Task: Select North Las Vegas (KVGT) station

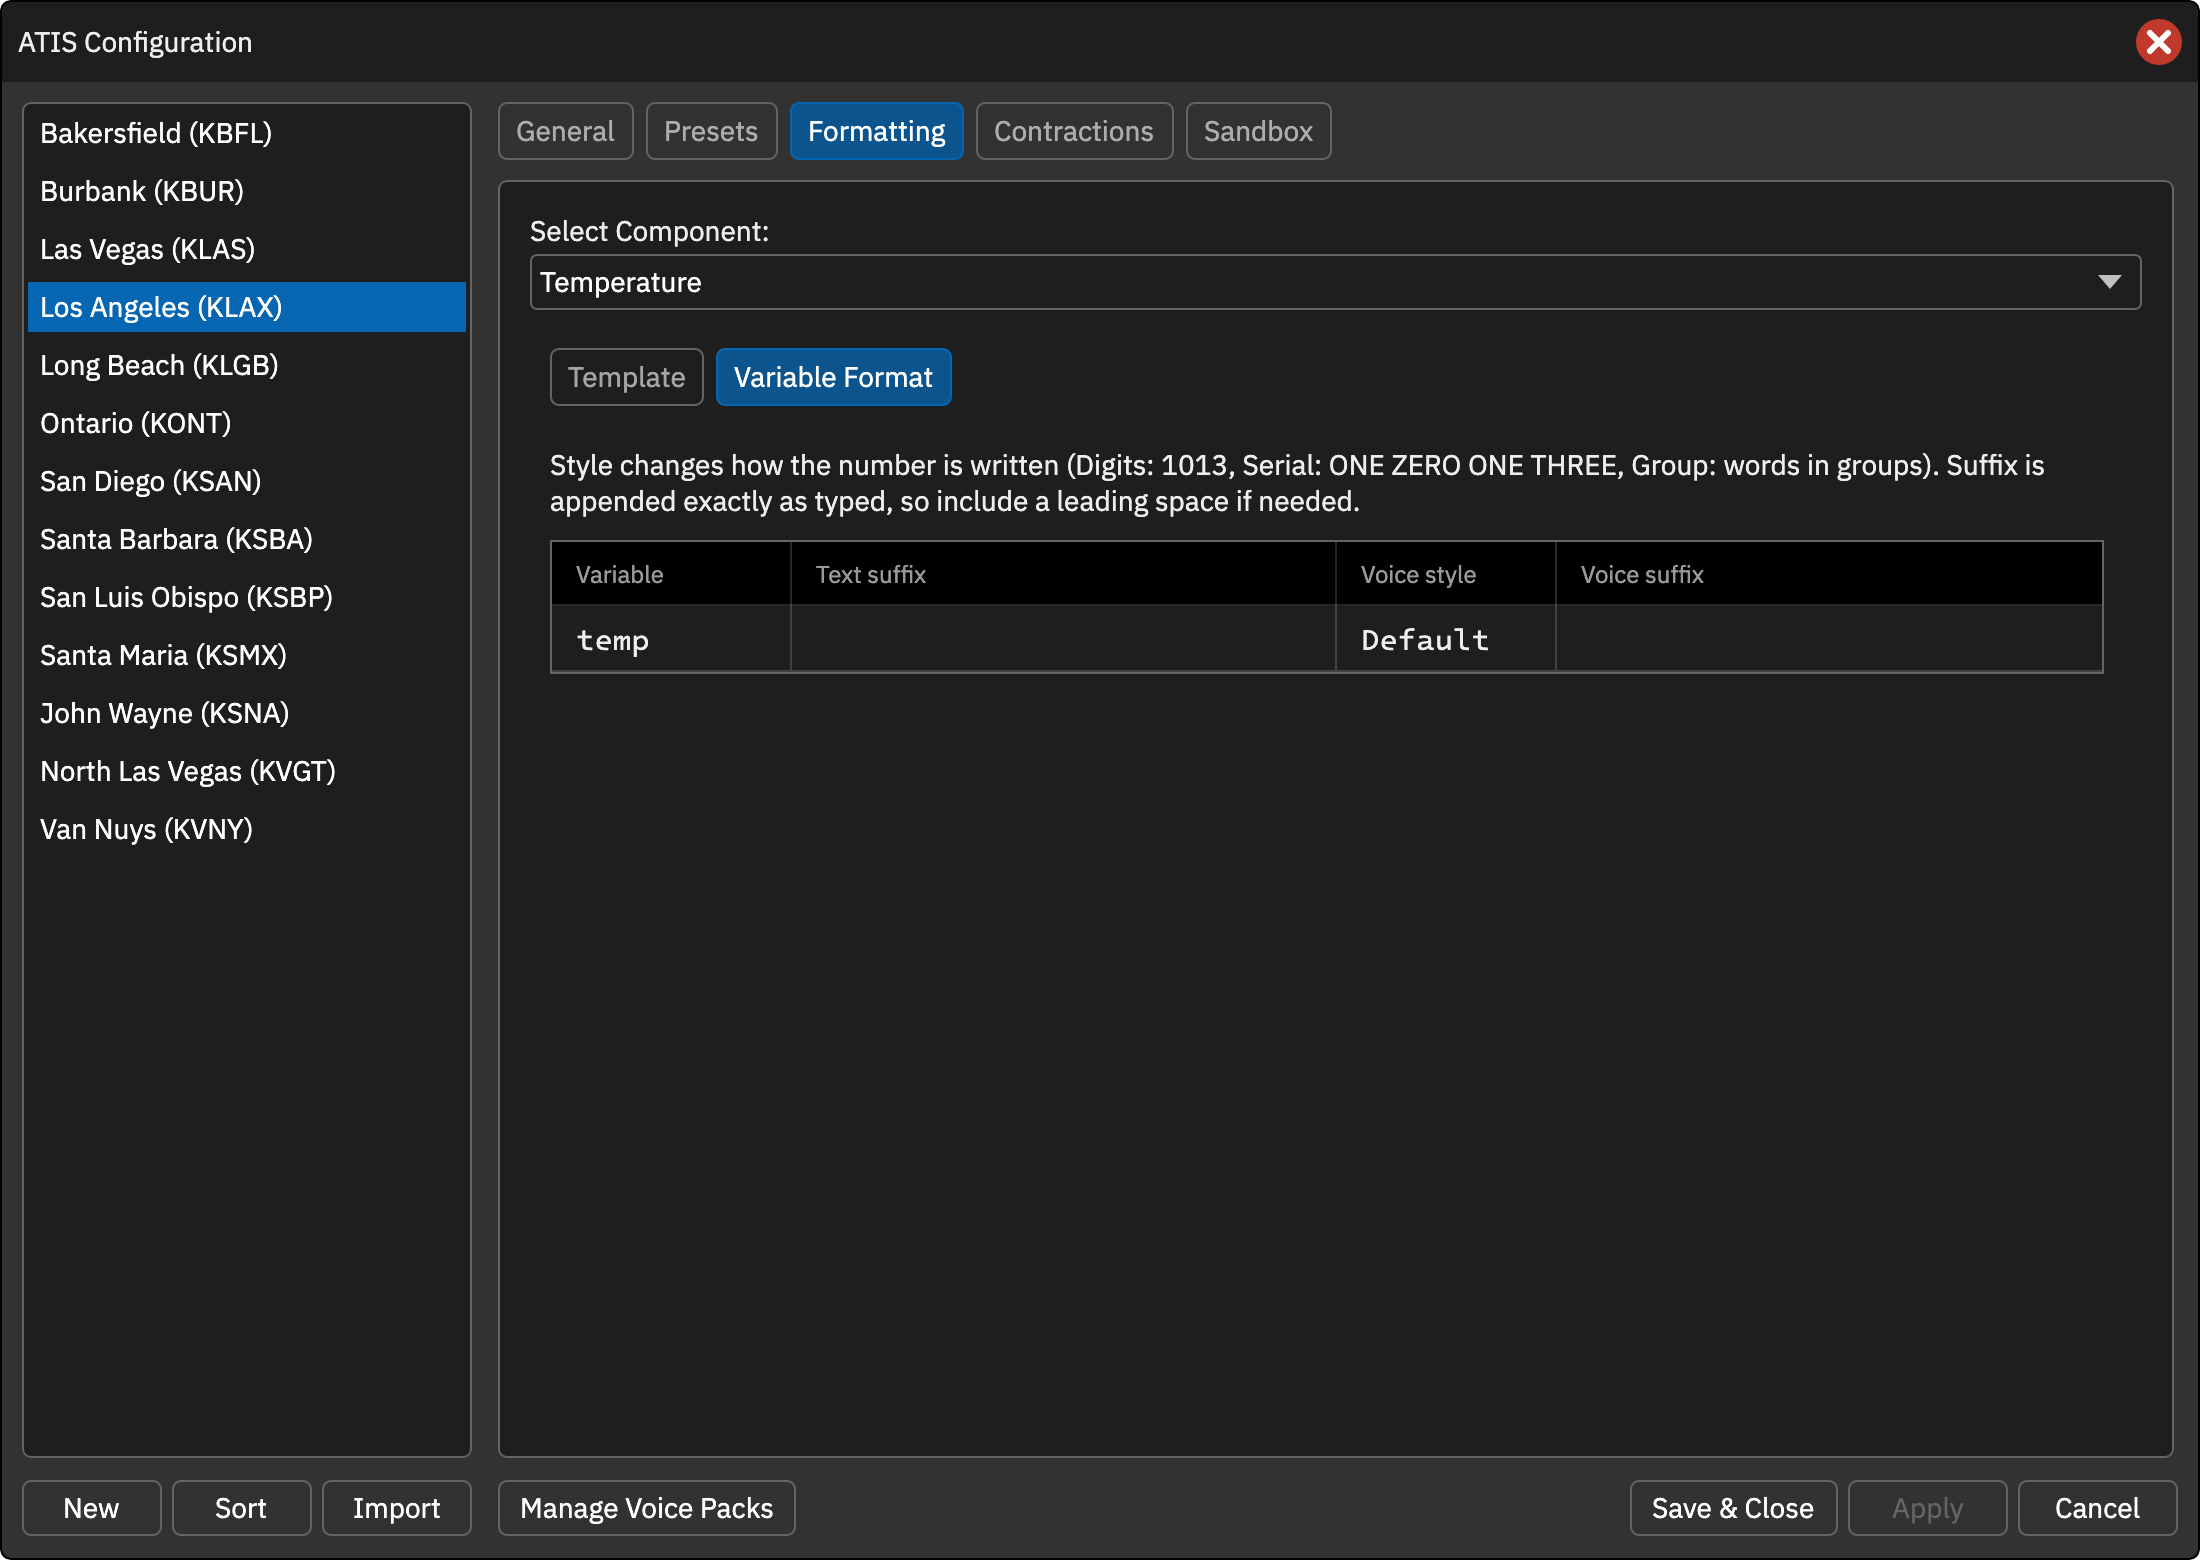Action: (x=246, y=771)
